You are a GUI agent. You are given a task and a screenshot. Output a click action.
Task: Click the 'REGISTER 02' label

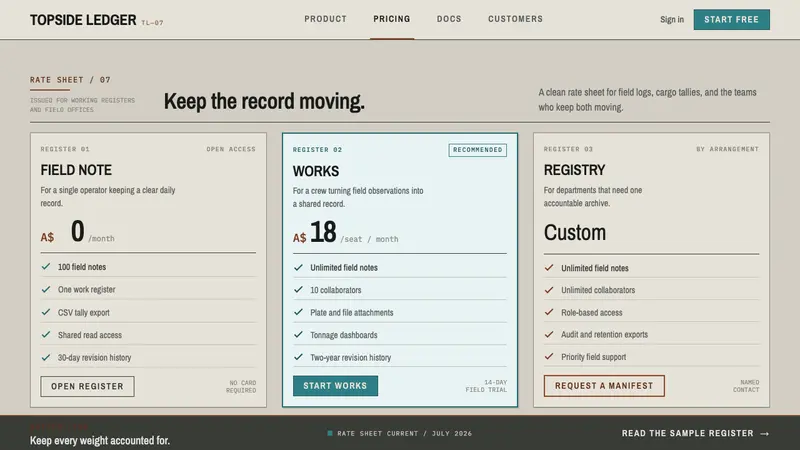click(x=317, y=149)
